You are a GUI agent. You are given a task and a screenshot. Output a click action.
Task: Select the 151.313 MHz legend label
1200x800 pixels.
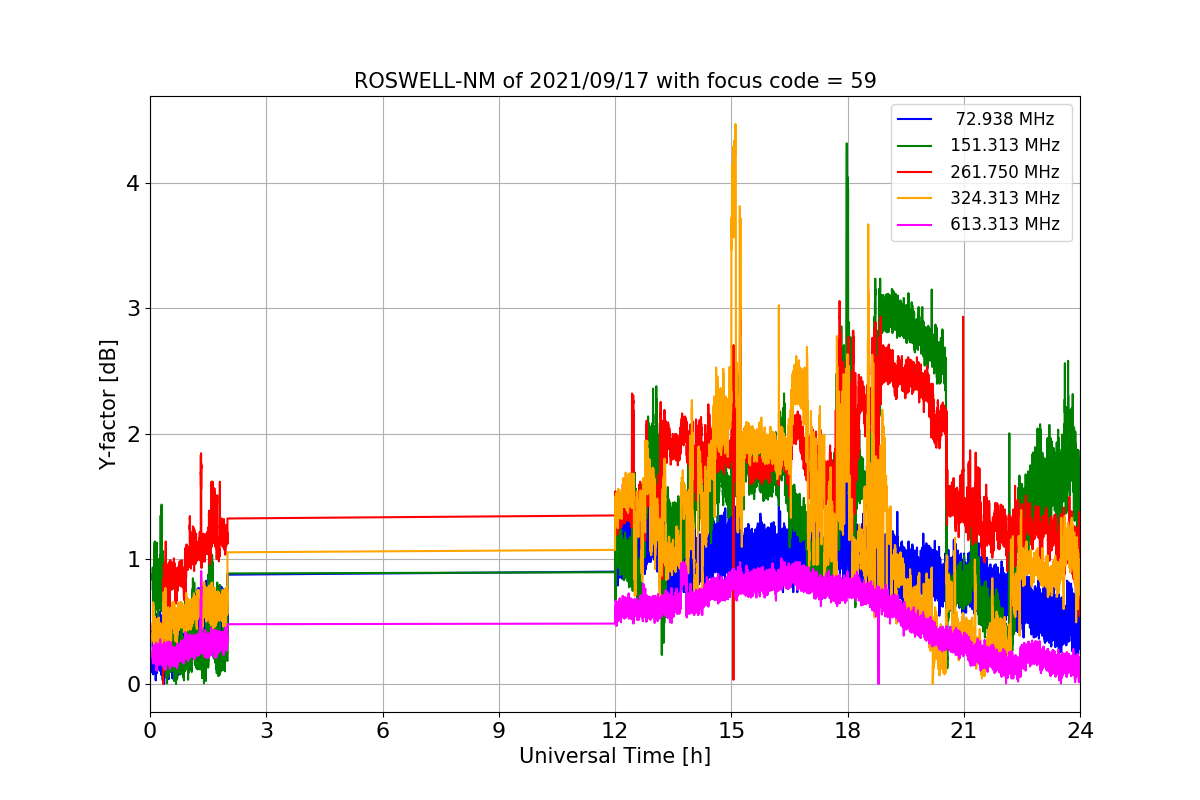tap(1005, 145)
